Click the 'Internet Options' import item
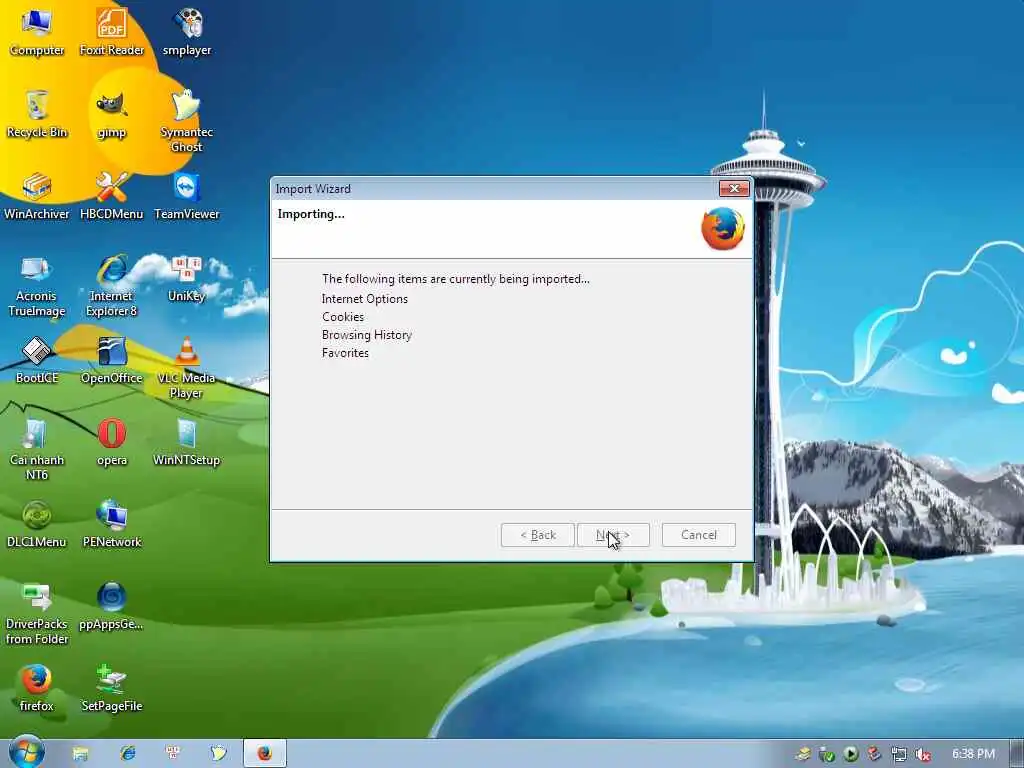The image size is (1024, 768). click(364, 299)
